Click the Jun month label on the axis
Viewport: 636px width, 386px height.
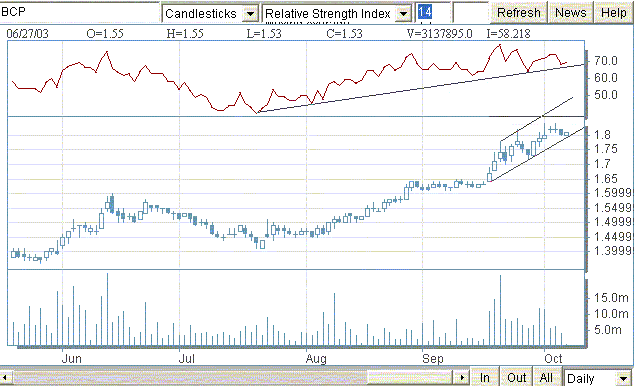click(x=71, y=358)
